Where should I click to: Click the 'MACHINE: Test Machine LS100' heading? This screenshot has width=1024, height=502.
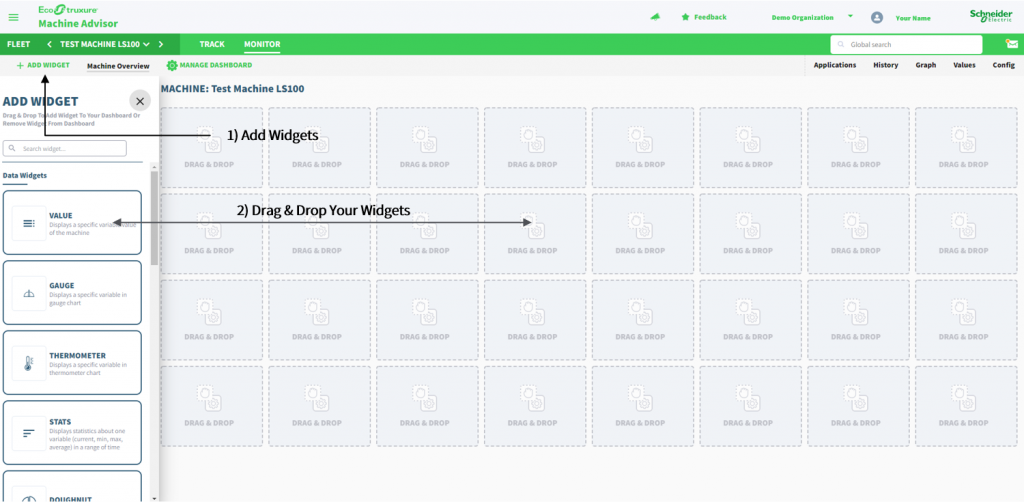point(232,89)
